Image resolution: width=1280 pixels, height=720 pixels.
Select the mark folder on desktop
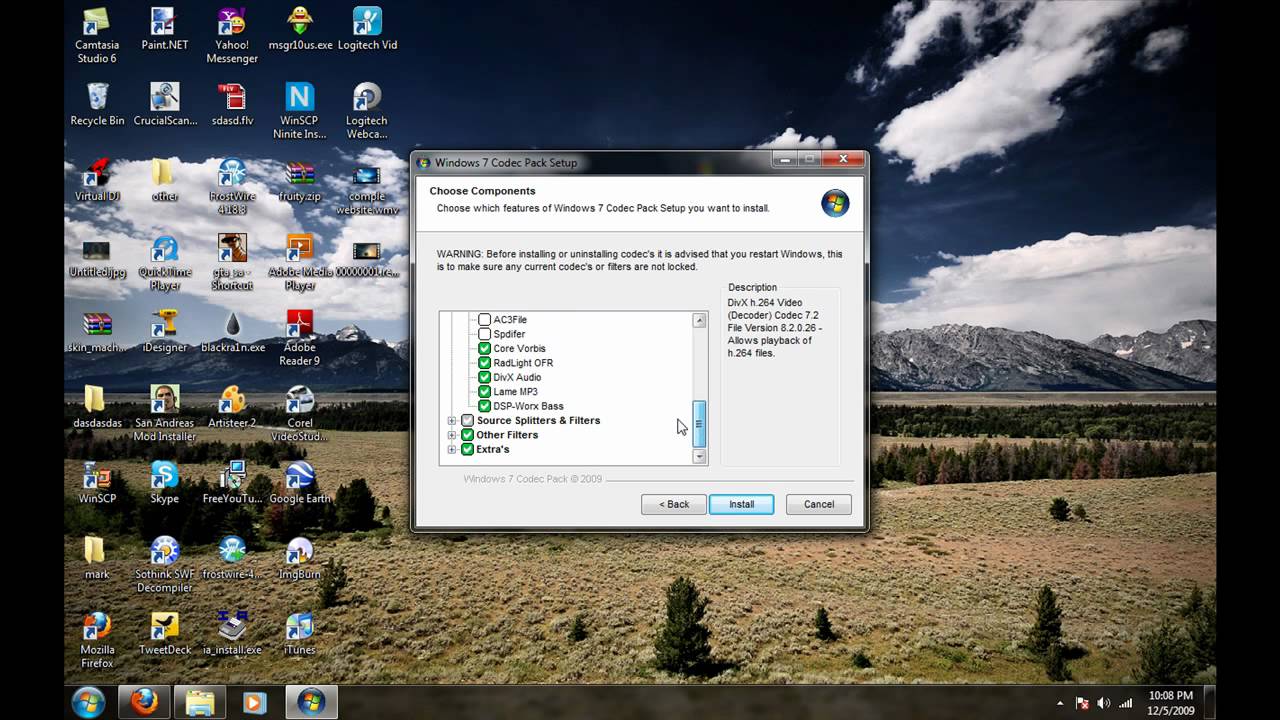pos(97,559)
